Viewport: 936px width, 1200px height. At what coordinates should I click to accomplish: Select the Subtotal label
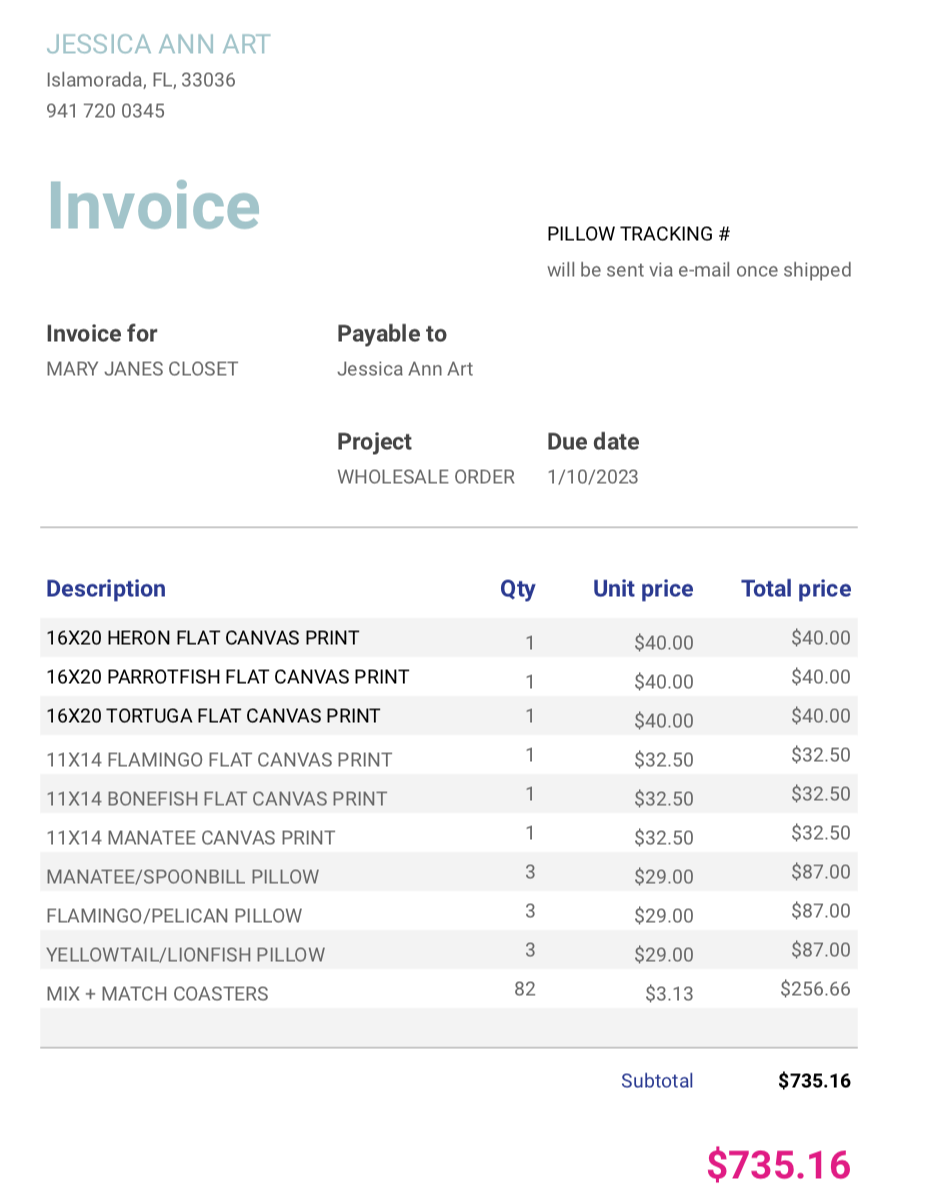[x=657, y=1081]
